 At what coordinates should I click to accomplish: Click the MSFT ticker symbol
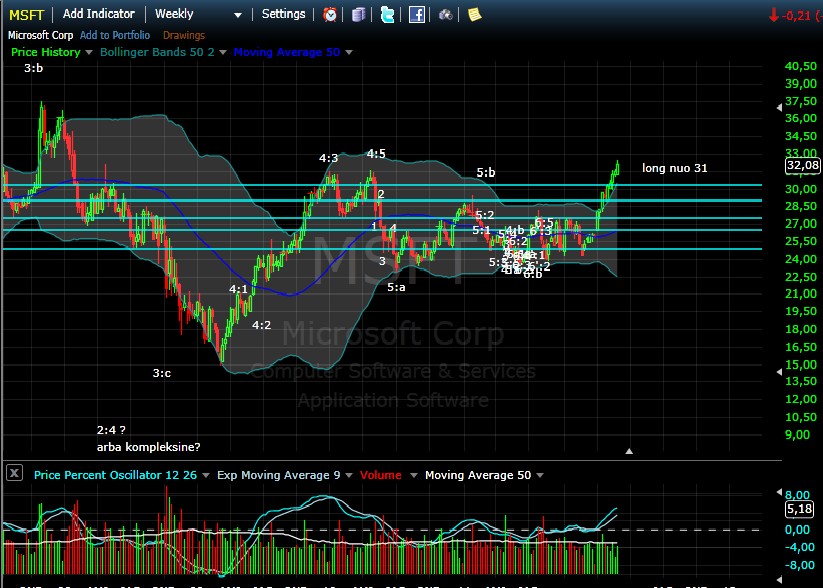tap(26, 15)
